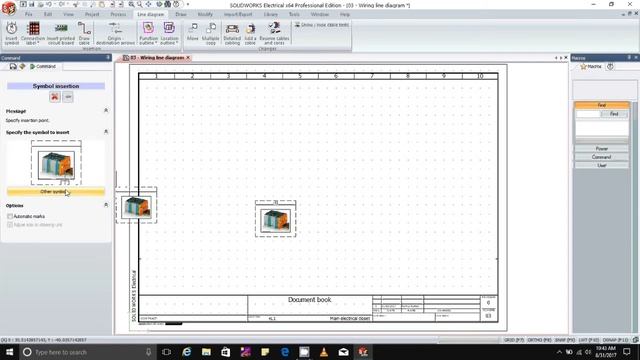The width and height of the screenshot is (640, 360).
Task: Open the Project ribbon tab
Action: 92,14
